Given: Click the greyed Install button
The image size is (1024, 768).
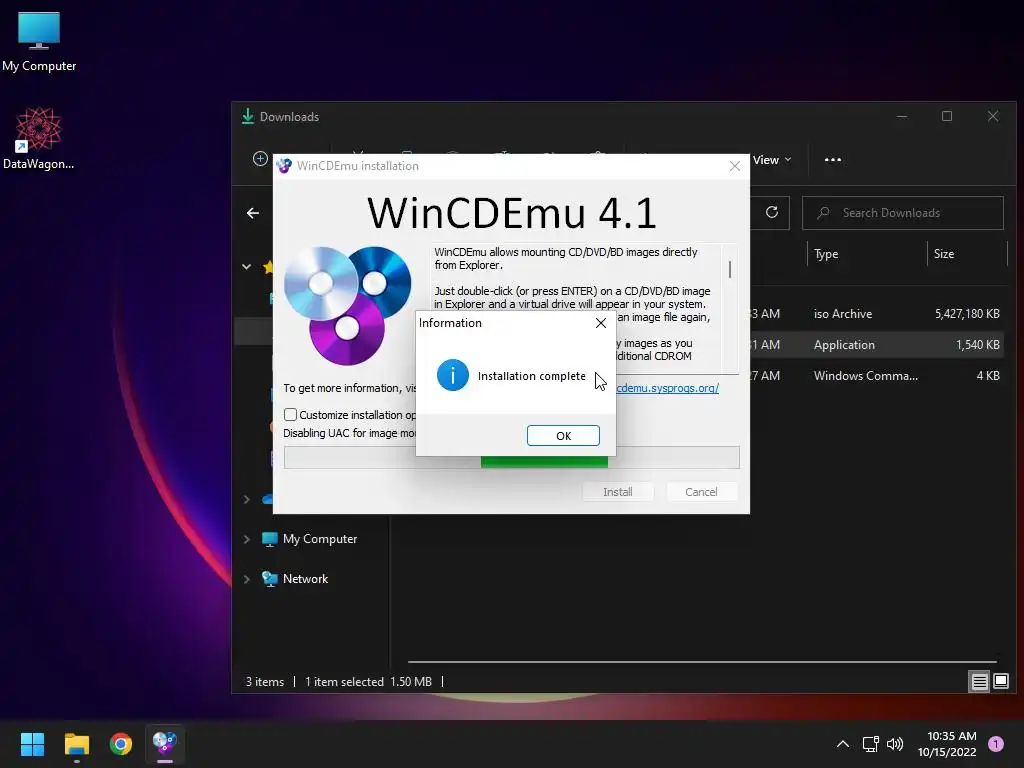Looking at the screenshot, I should click(618, 492).
